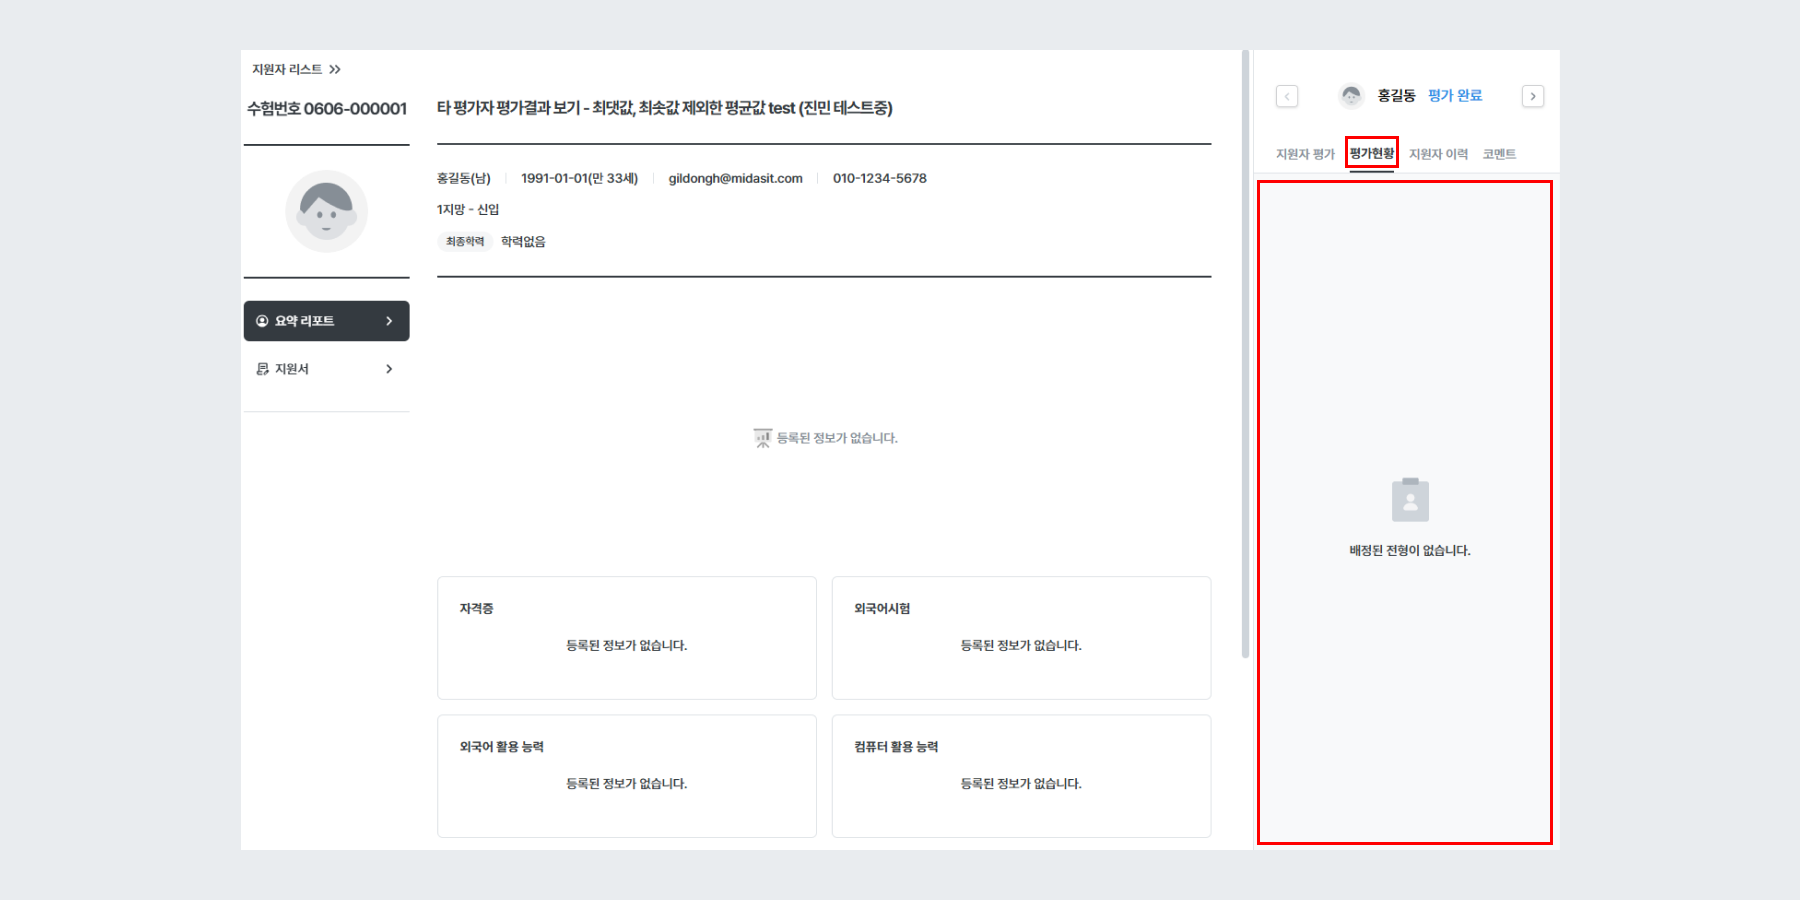Click 홍길동's avatar in the right panel header
This screenshot has width=1800, height=900.
pyautogui.click(x=1351, y=96)
